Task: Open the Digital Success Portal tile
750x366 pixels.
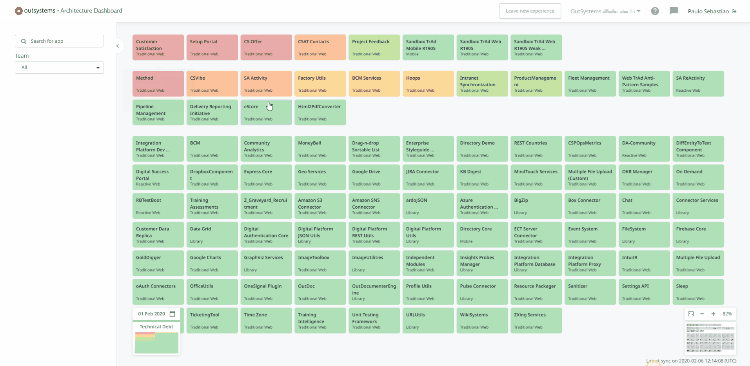Action: click(x=158, y=177)
